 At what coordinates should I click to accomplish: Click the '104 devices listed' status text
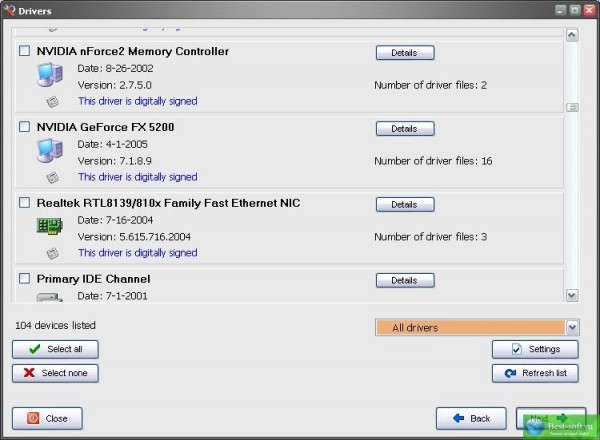point(55,325)
